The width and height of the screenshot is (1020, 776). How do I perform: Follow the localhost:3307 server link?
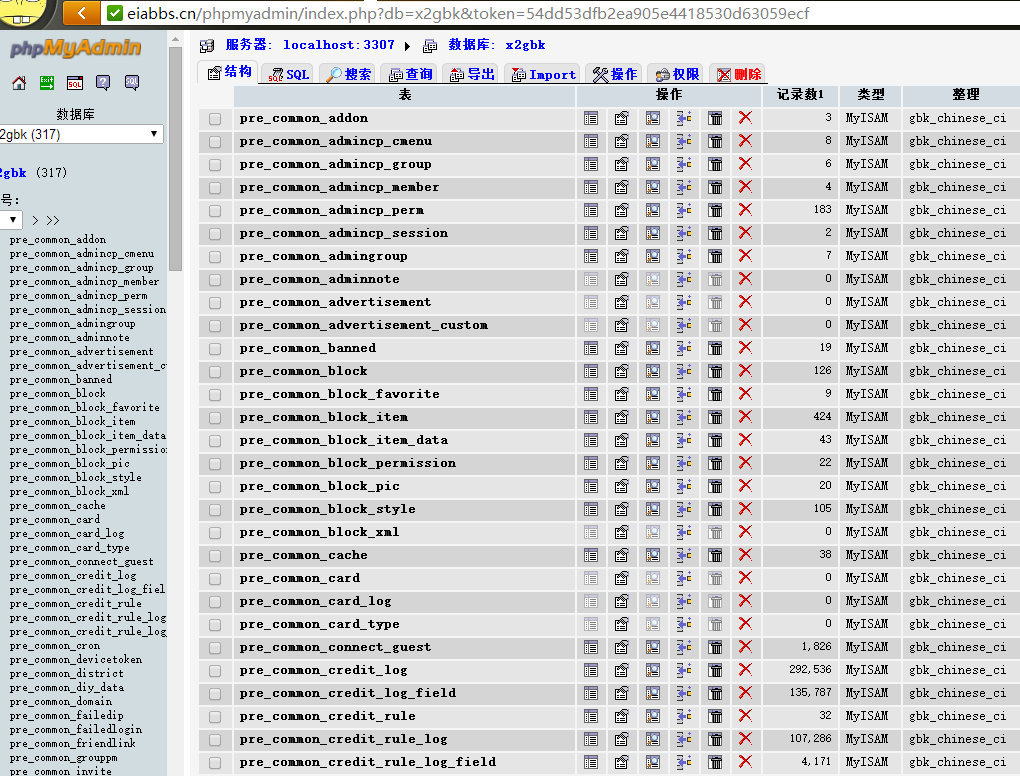338,45
